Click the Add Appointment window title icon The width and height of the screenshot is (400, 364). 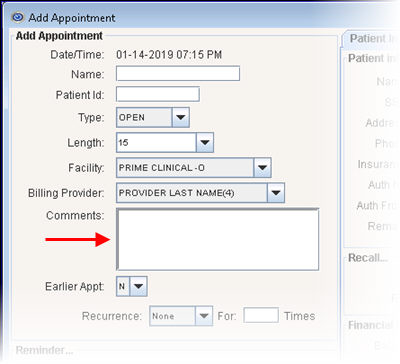point(17,17)
